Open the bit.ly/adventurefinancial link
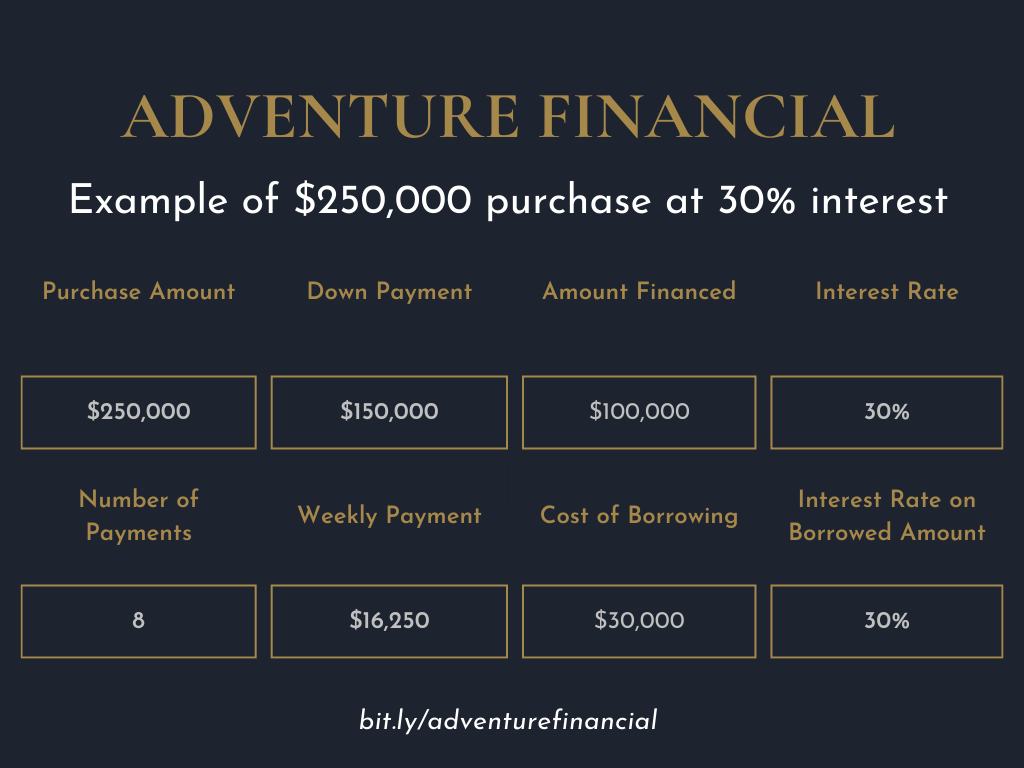 coord(508,720)
